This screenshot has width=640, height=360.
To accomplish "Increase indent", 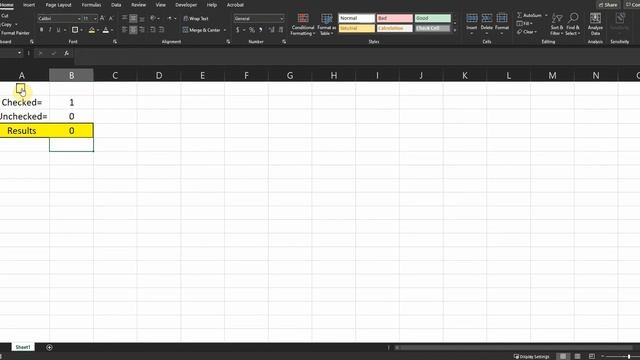I will coord(161,30).
